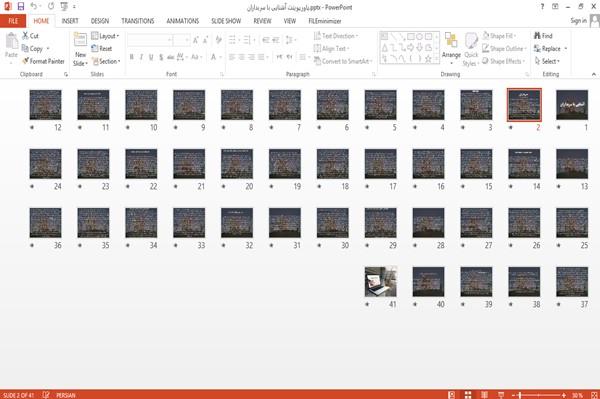The width and height of the screenshot is (600, 399).
Task: Toggle text Shadow
Action: pyautogui.click(x=161, y=57)
